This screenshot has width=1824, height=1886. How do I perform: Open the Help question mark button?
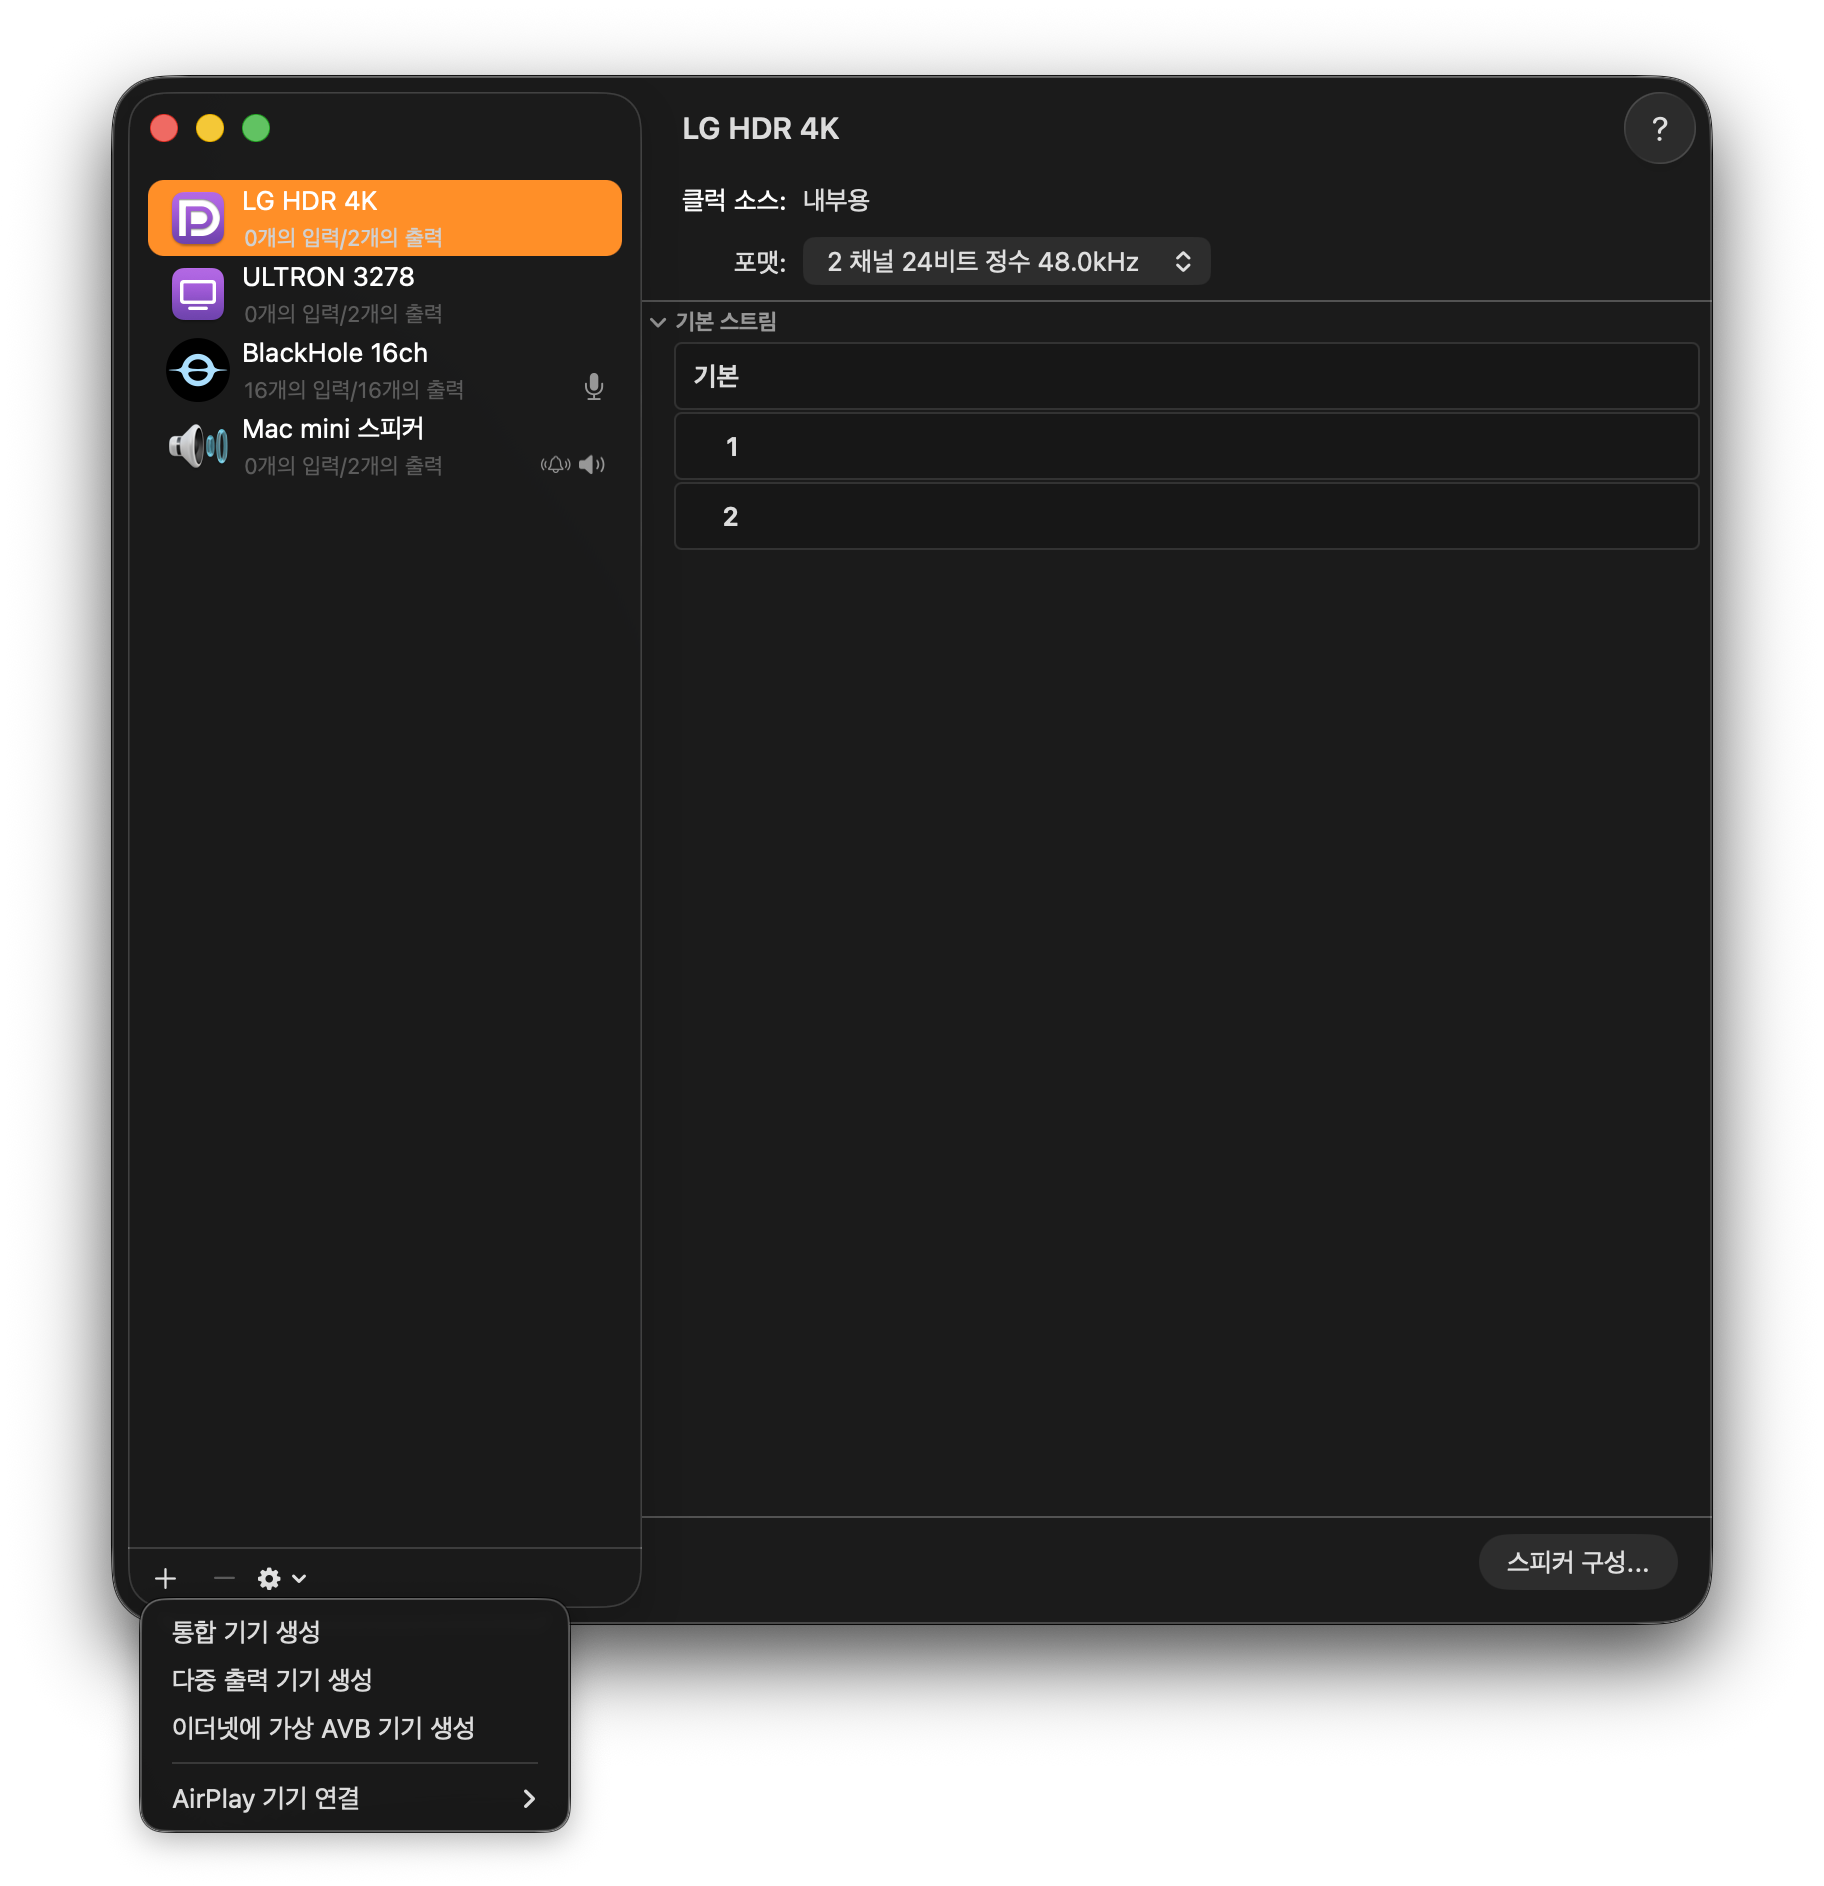pyautogui.click(x=1659, y=128)
